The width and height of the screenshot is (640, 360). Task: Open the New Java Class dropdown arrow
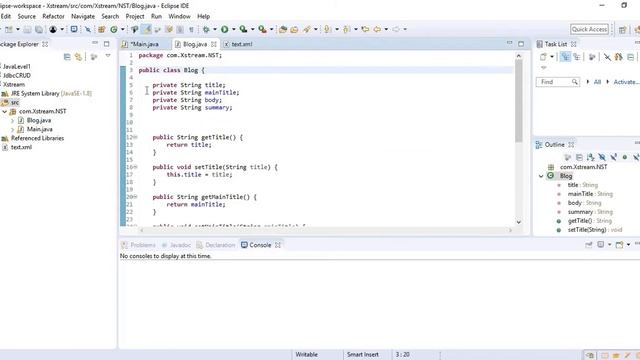122,29
